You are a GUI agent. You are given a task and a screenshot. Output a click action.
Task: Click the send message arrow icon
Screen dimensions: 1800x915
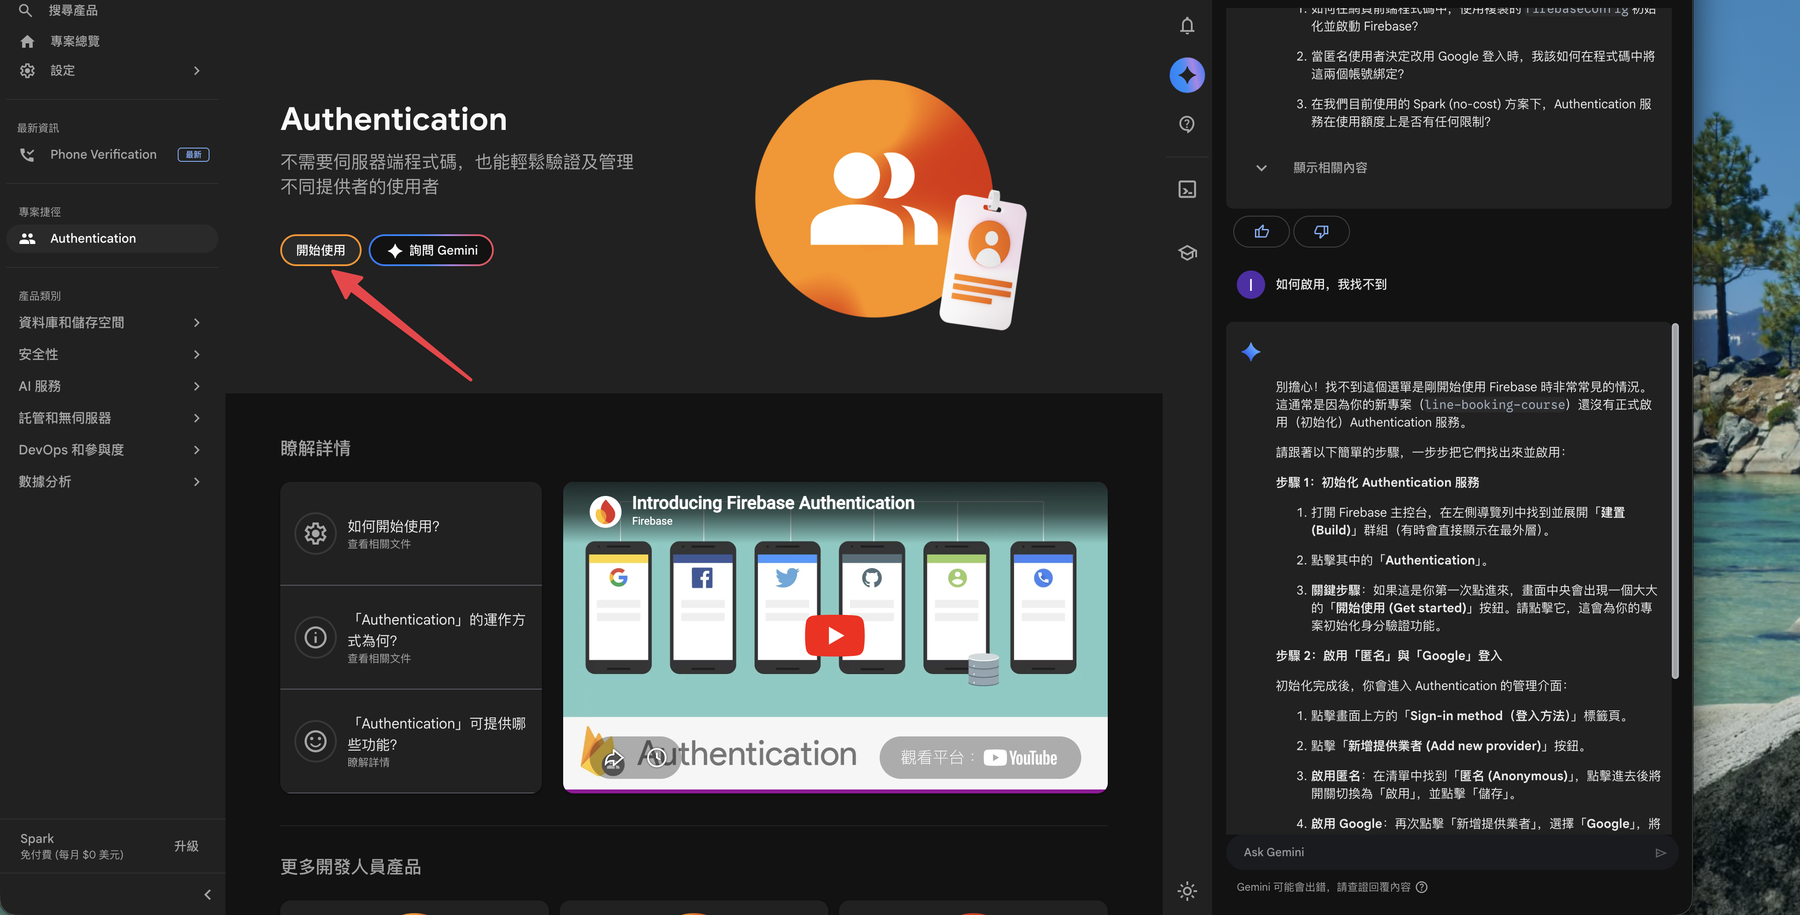point(1660,853)
